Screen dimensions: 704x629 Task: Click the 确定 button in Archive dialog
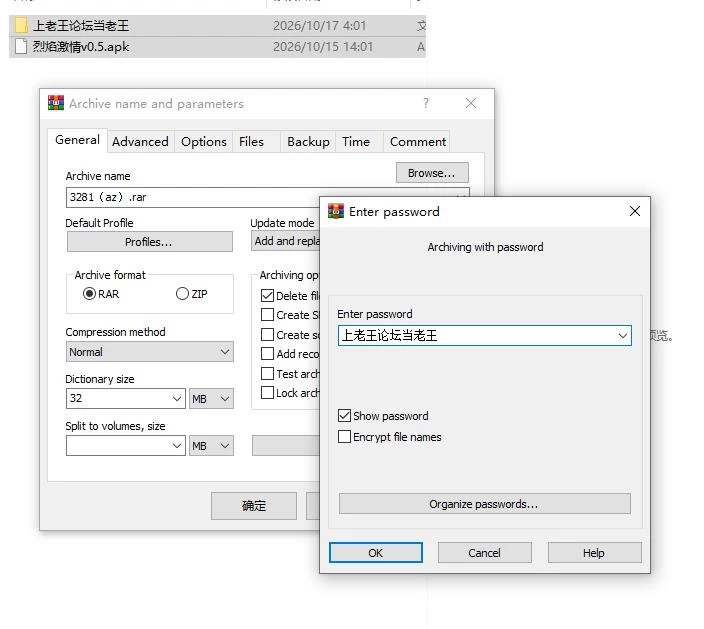tap(254, 506)
